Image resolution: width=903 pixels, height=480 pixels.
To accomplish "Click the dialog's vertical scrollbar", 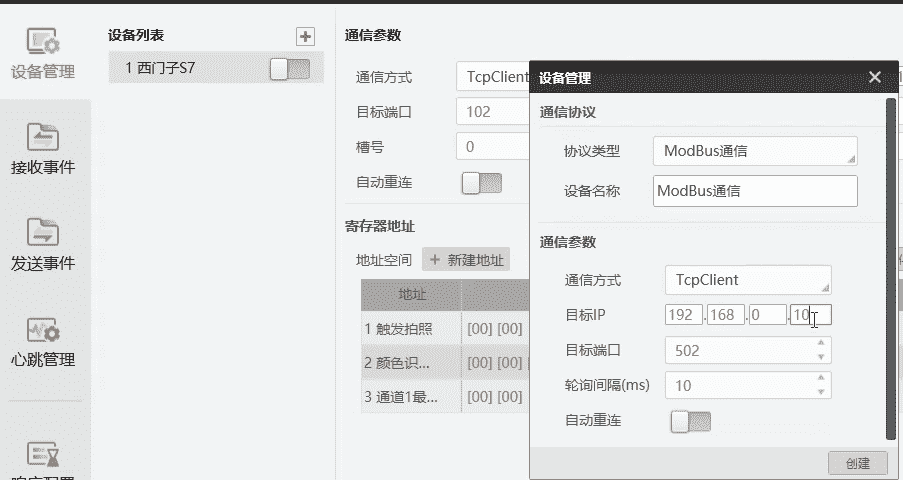I will click(x=890, y=268).
